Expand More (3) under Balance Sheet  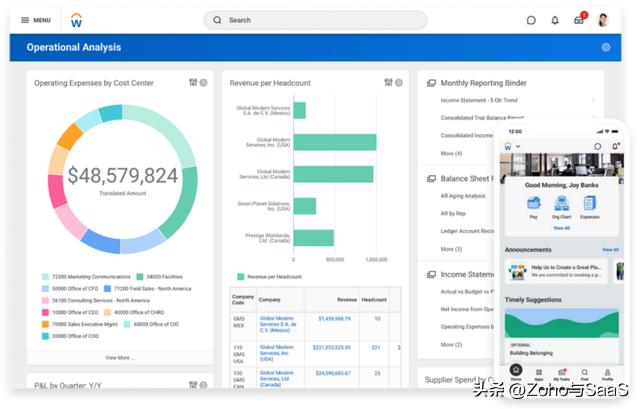pyautogui.click(x=452, y=248)
